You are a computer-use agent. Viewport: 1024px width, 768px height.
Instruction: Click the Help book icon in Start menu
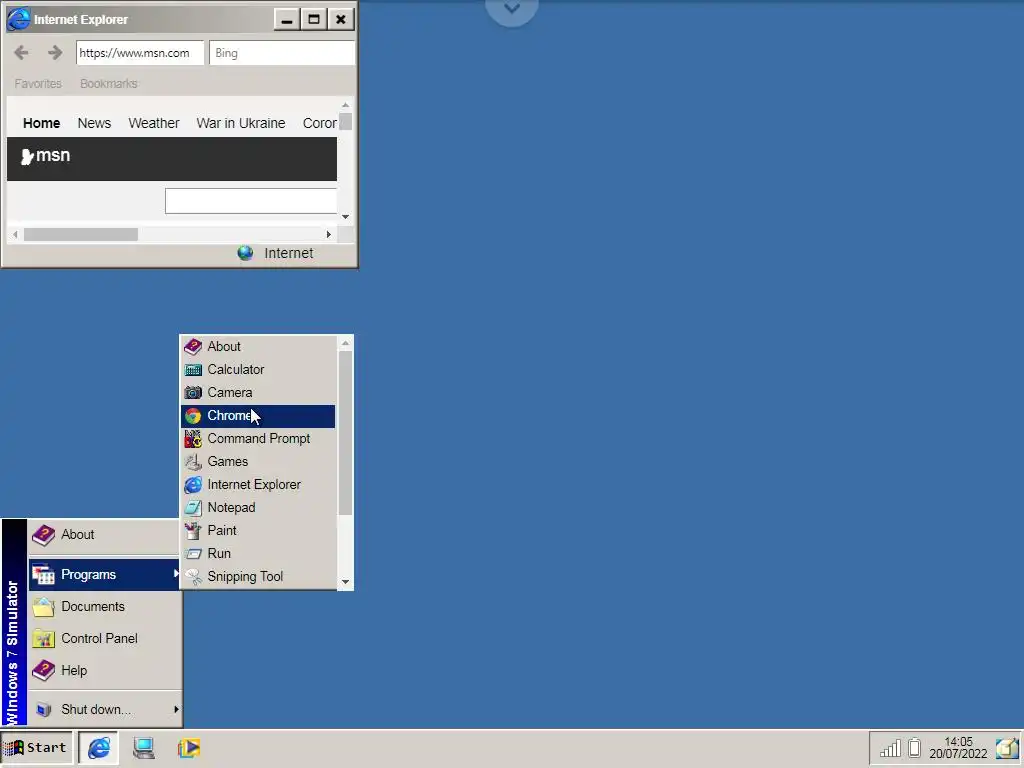[44, 671]
